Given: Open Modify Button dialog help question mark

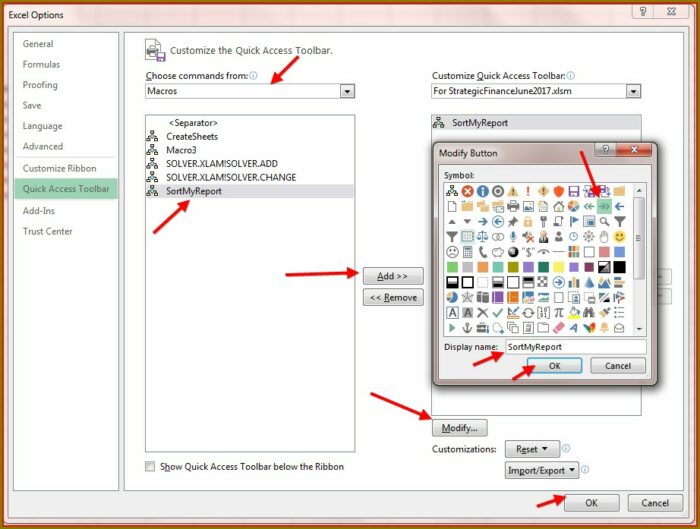Looking at the screenshot, I should click(x=605, y=150).
